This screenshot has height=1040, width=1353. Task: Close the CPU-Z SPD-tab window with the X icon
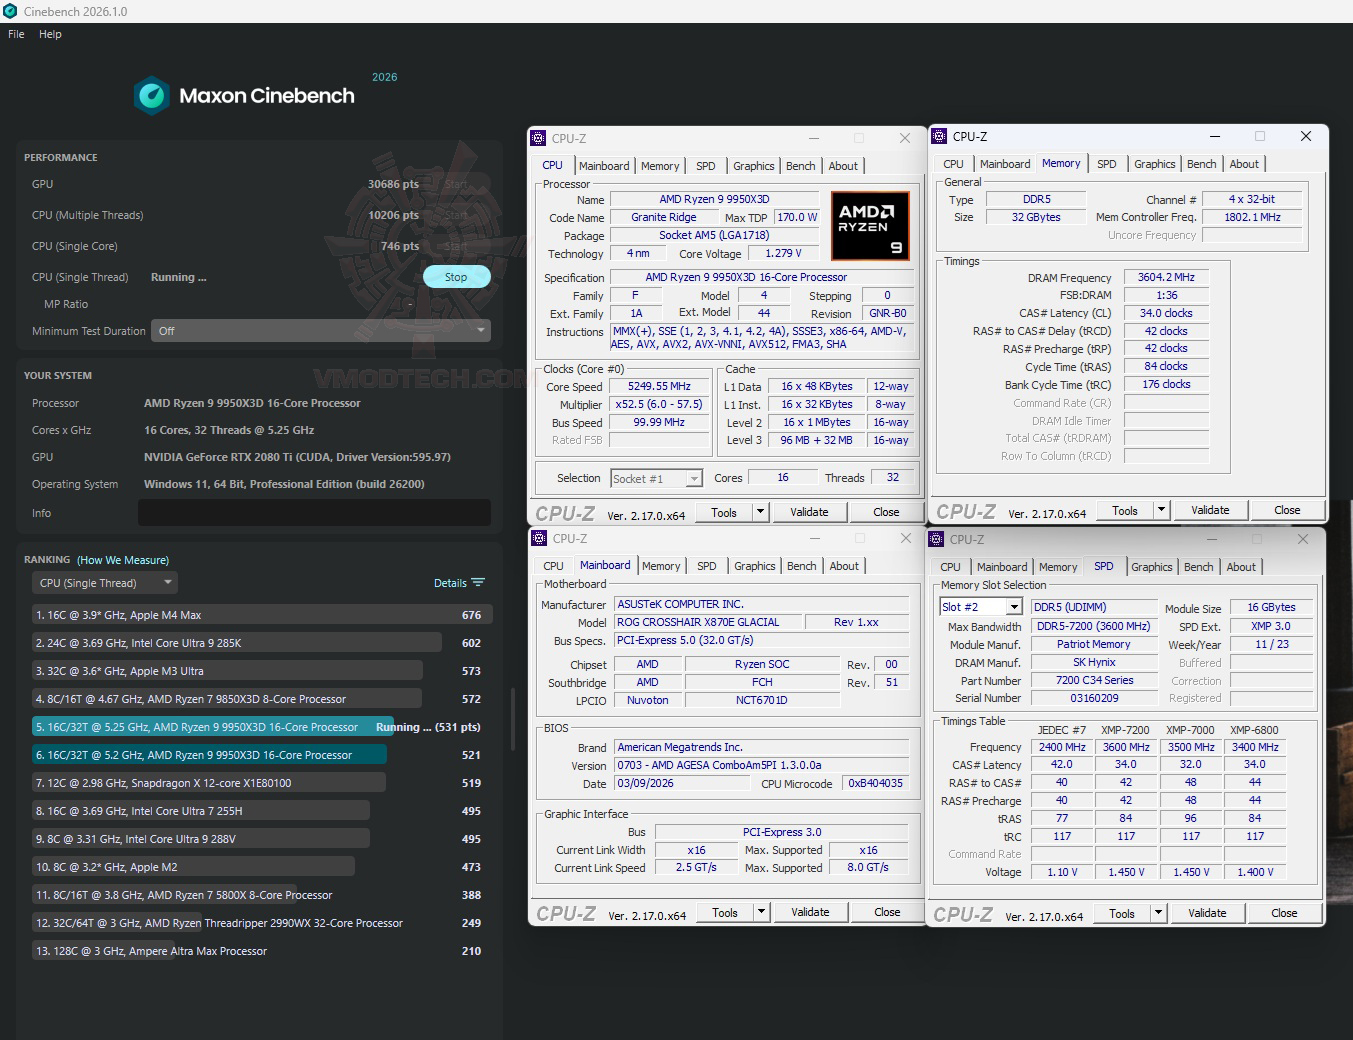(1303, 539)
